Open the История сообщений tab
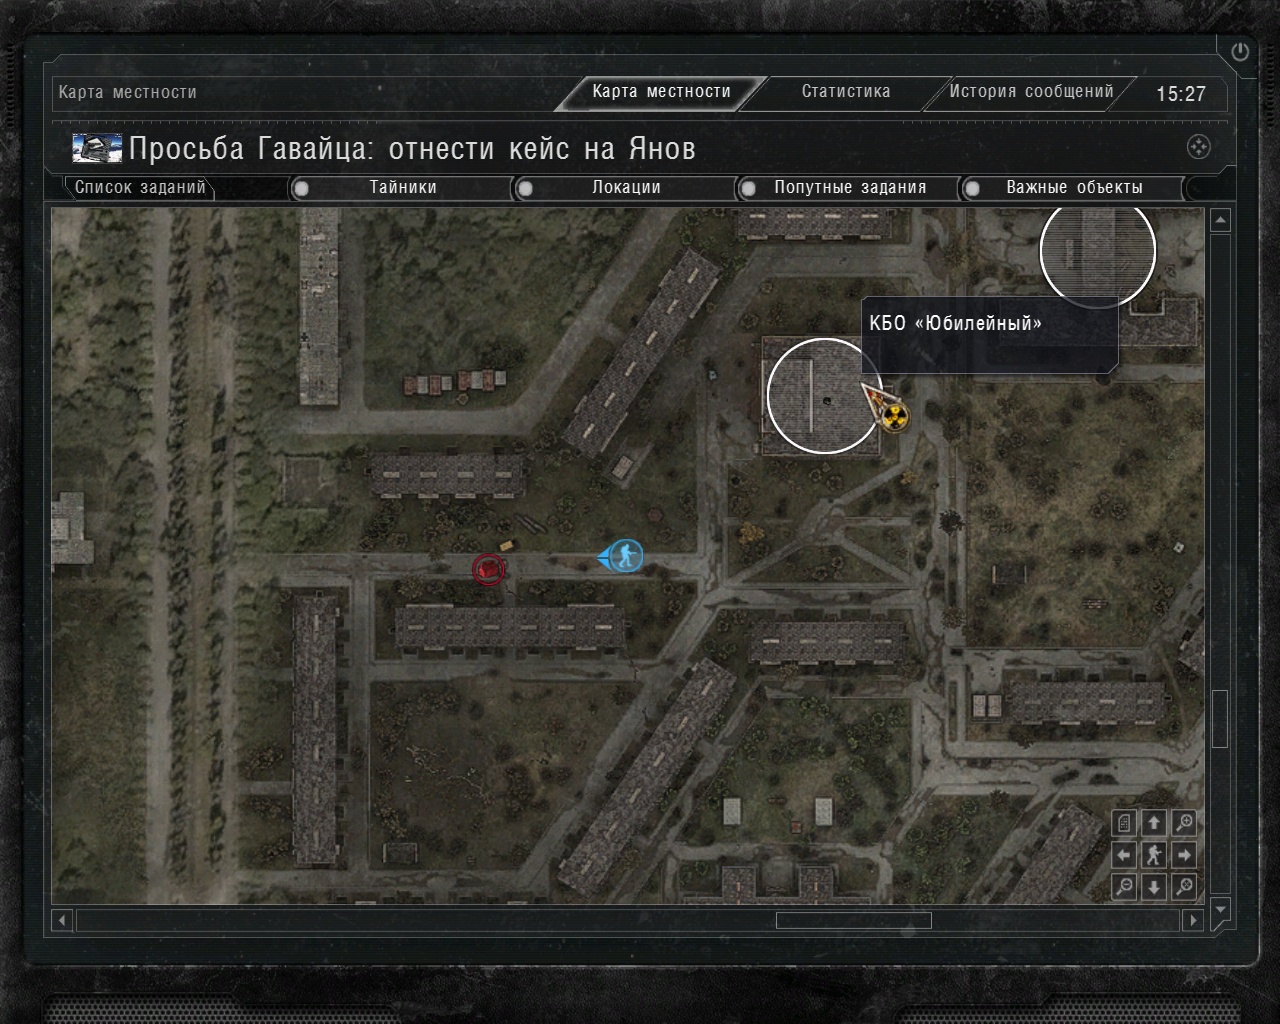 click(1031, 92)
